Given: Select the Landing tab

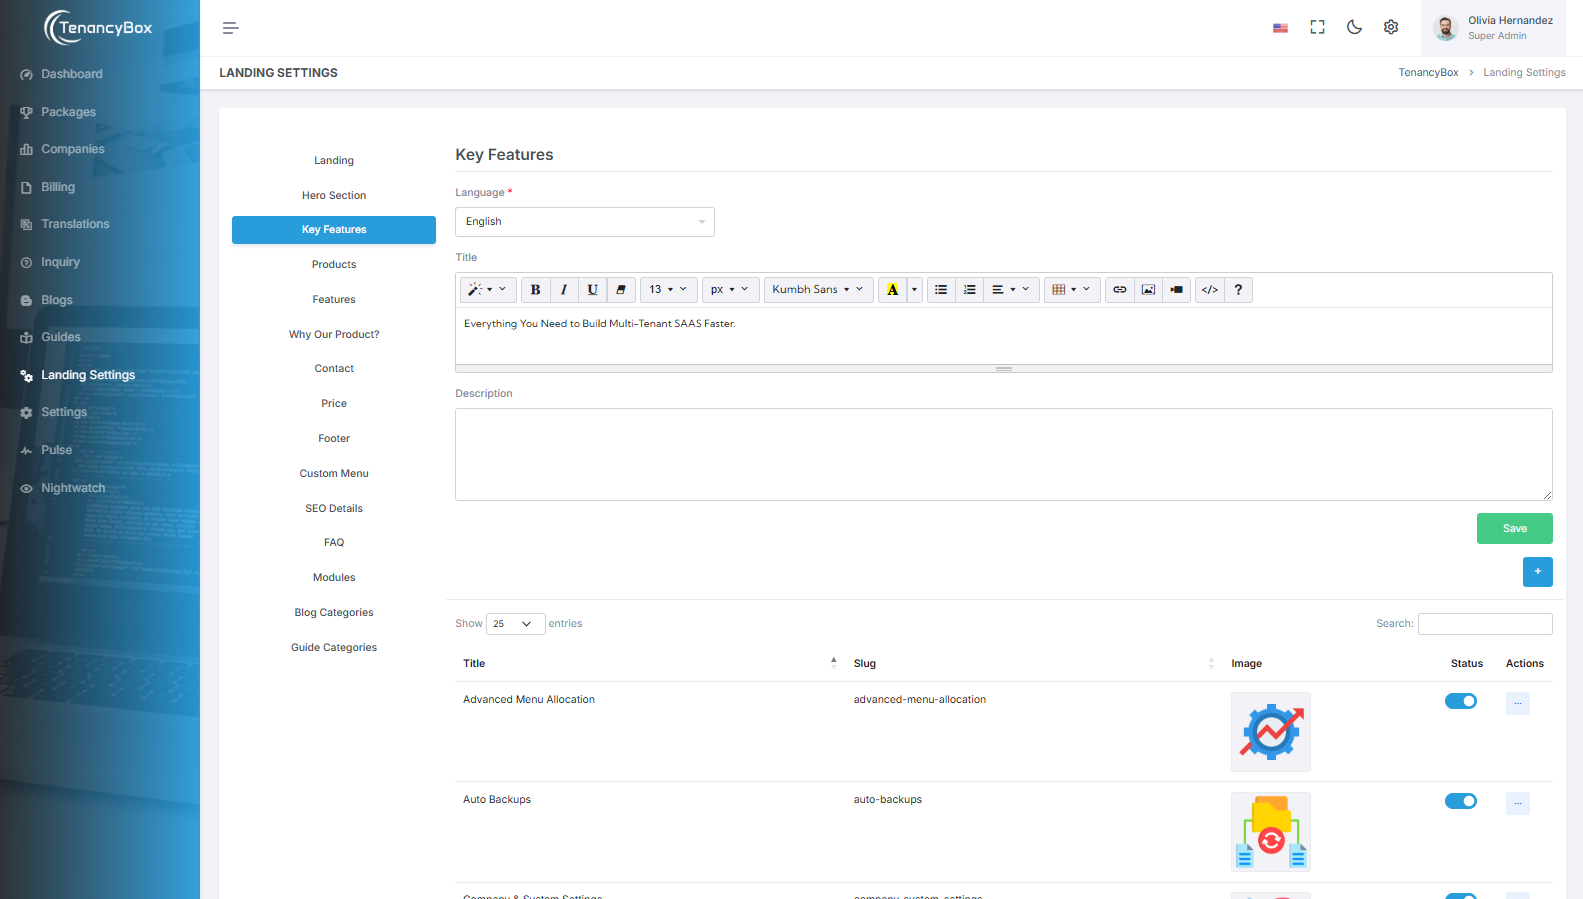Looking at the screenshot, I should point(334,161).
